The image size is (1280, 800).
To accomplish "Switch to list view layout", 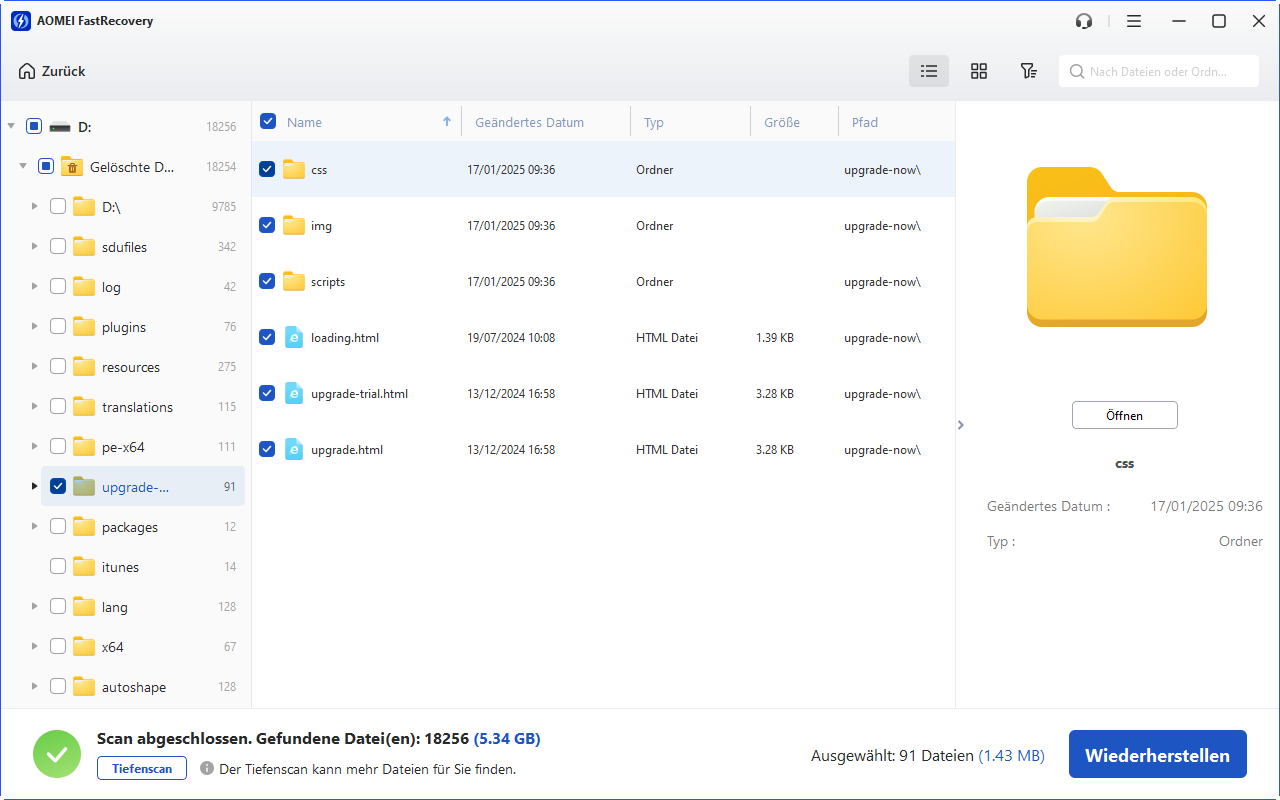I will tap(928, 71).
